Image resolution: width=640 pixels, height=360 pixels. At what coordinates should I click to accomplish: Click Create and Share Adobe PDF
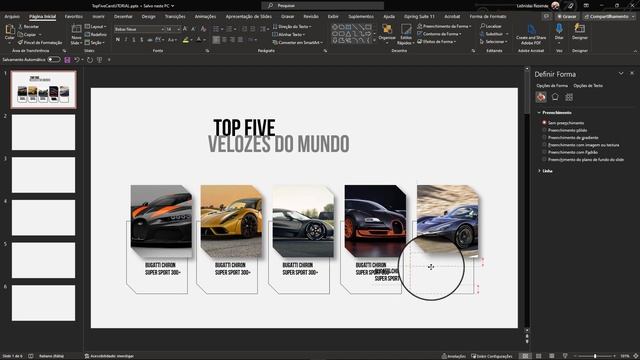(x=531, y=34)
